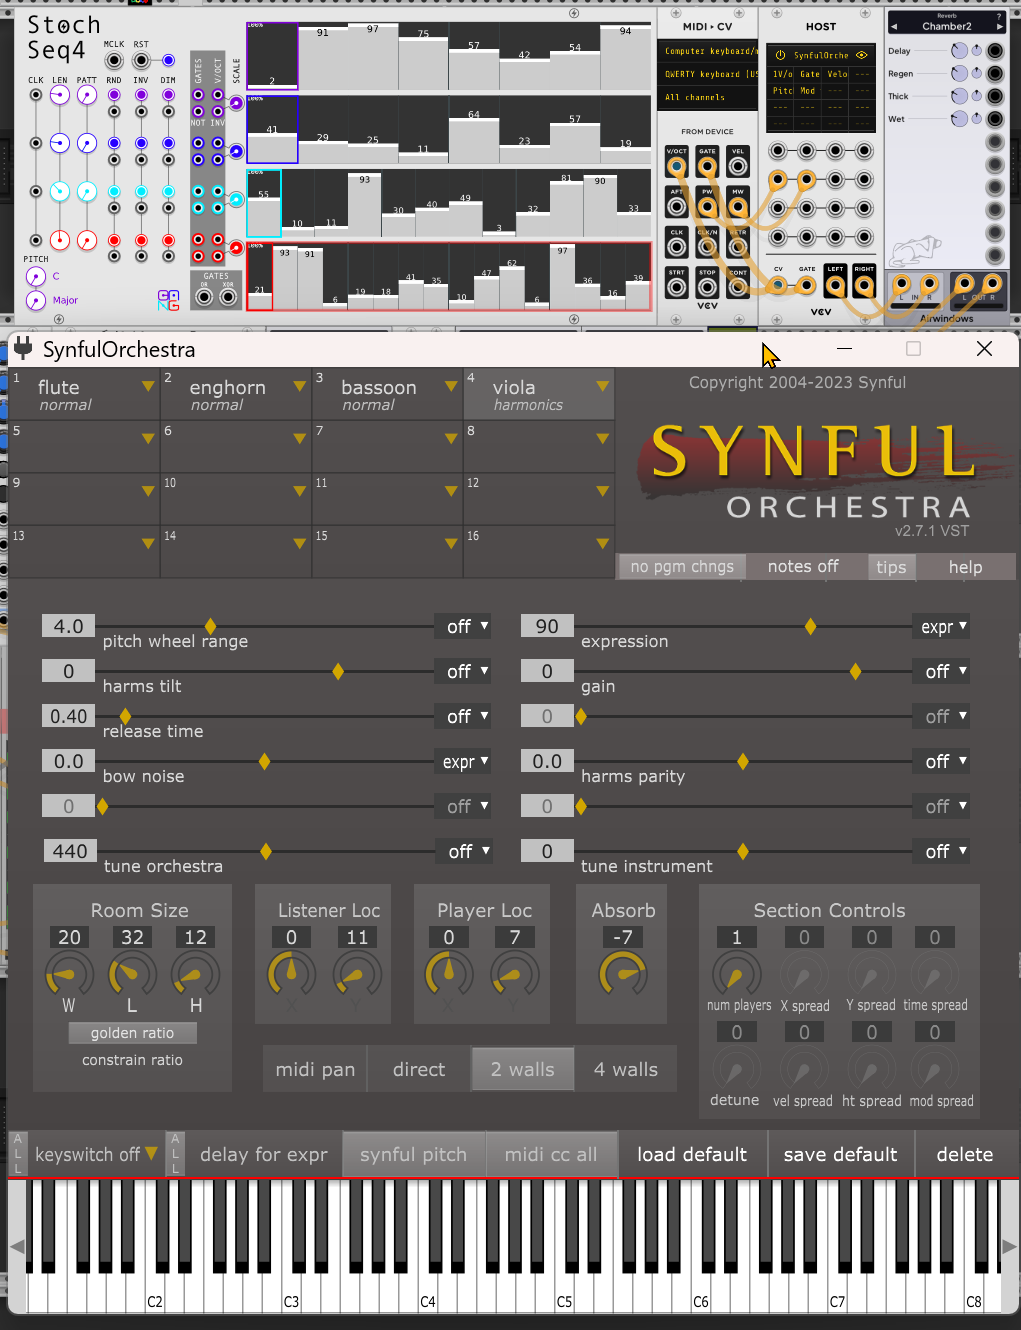Click the no pgm chngs tab
Image resolution: width=1021 pixels, height=1330 pixels.
click(x=682, y=566)
